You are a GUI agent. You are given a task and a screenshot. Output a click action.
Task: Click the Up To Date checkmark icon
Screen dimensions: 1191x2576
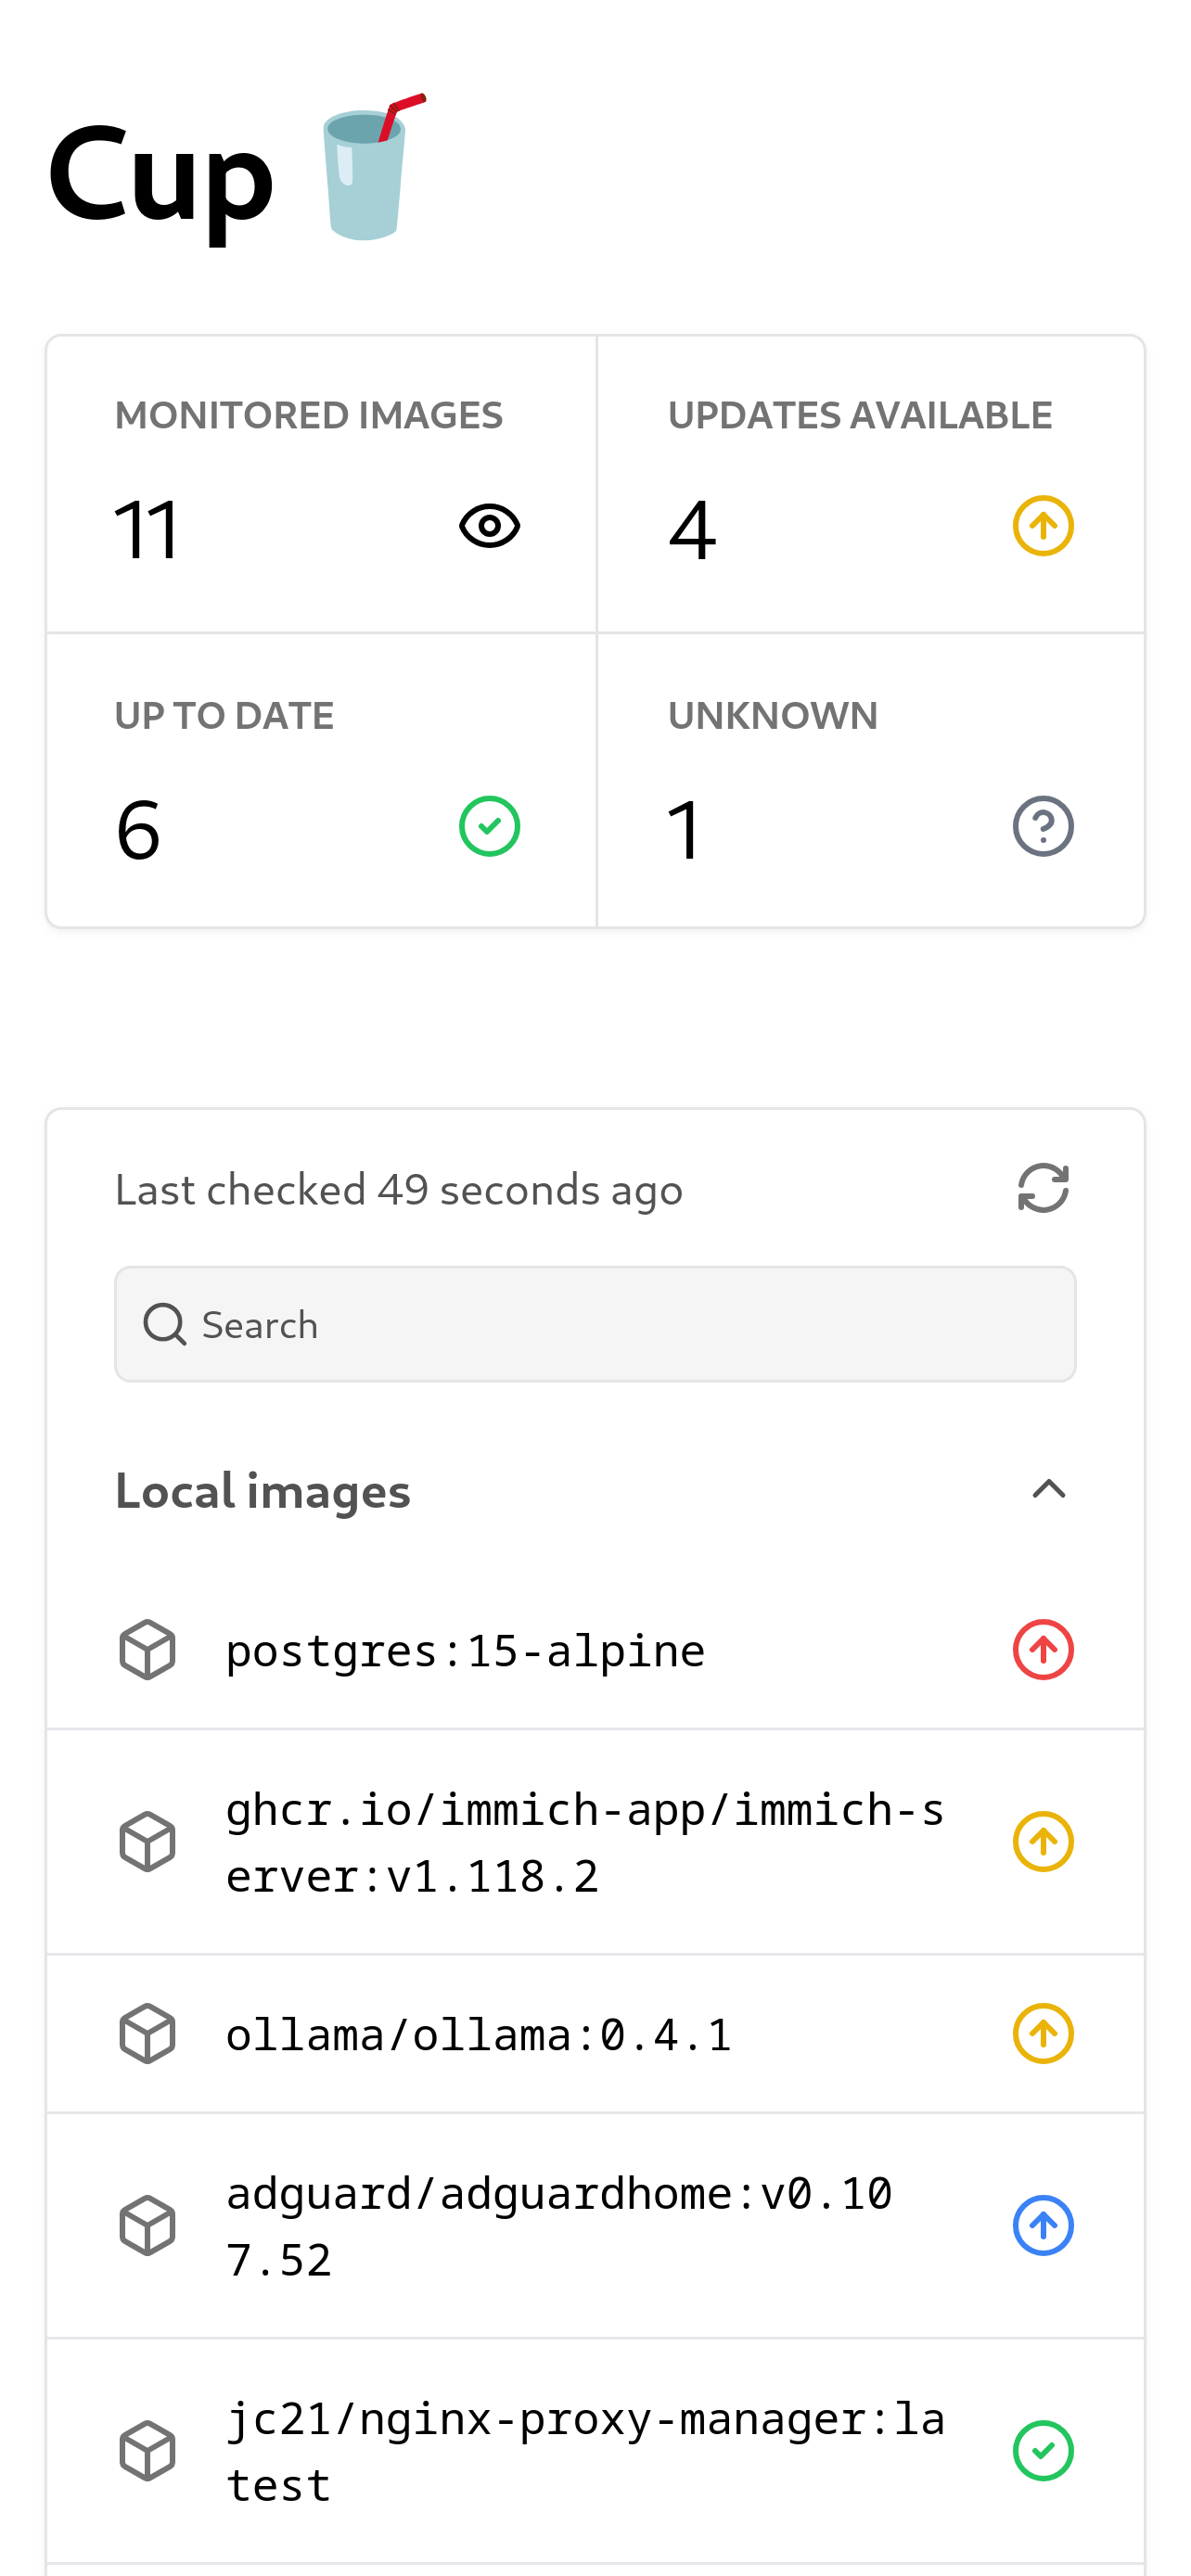pos(489,826)
